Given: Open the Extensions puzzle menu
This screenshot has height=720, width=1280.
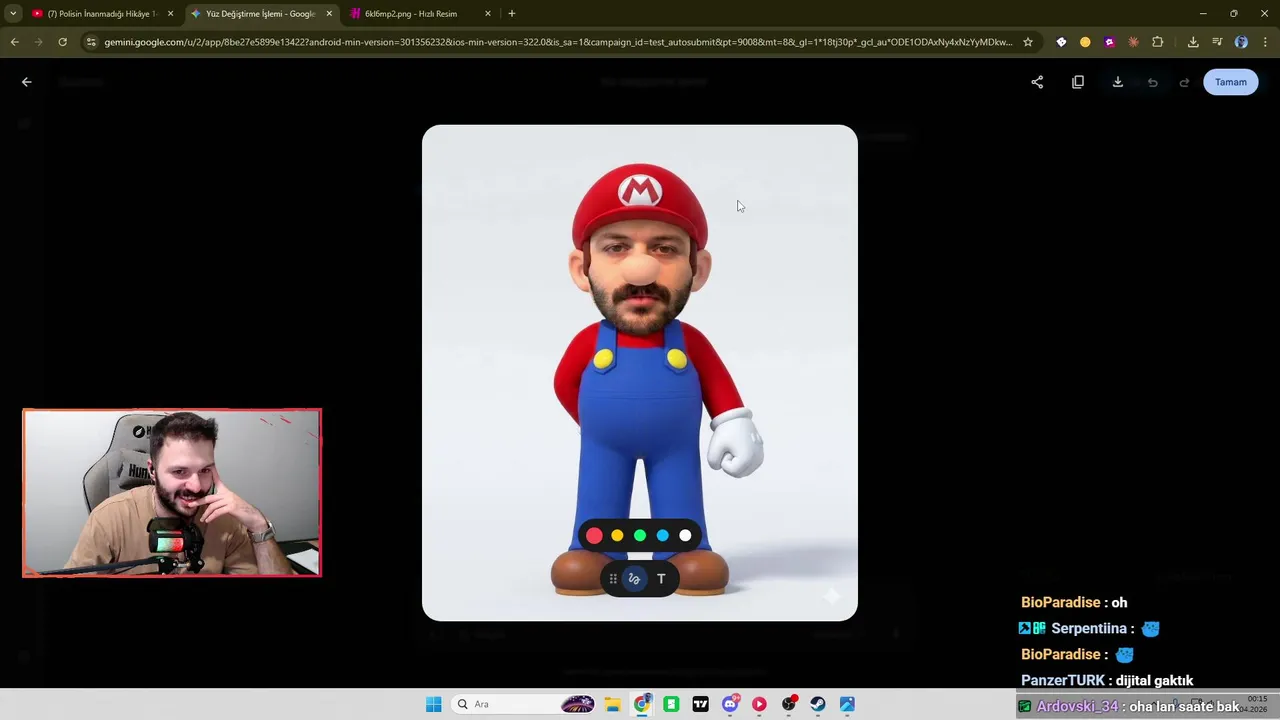Looking at the screenshot, I should click(1158, 42).
